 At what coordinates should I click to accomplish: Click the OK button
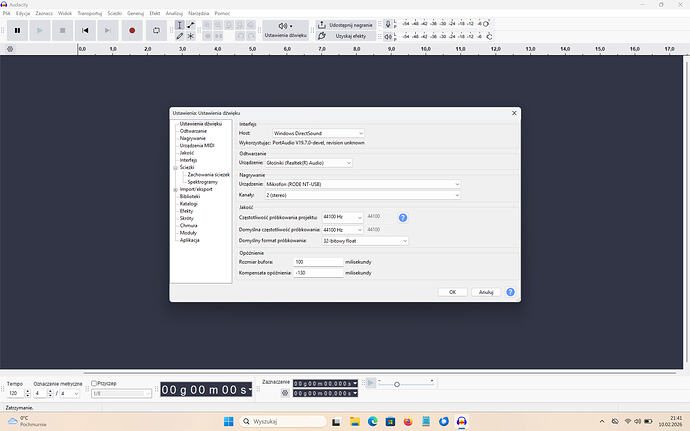click(x=452, y=292)
